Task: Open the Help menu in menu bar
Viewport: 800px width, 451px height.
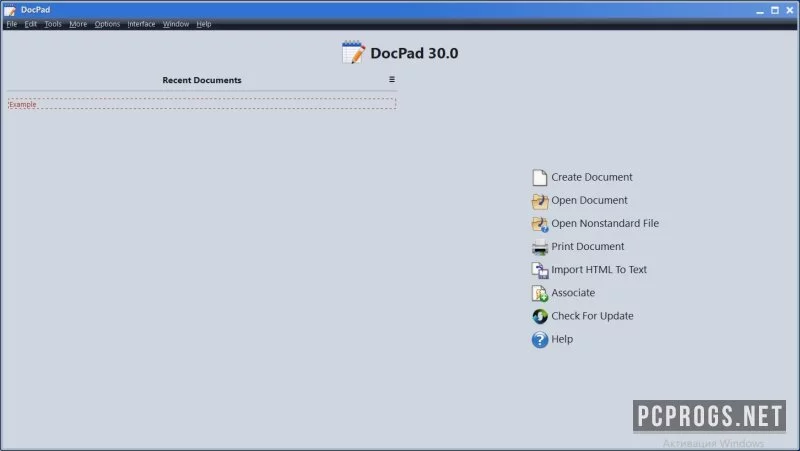Action: click(x=204, y=24)
